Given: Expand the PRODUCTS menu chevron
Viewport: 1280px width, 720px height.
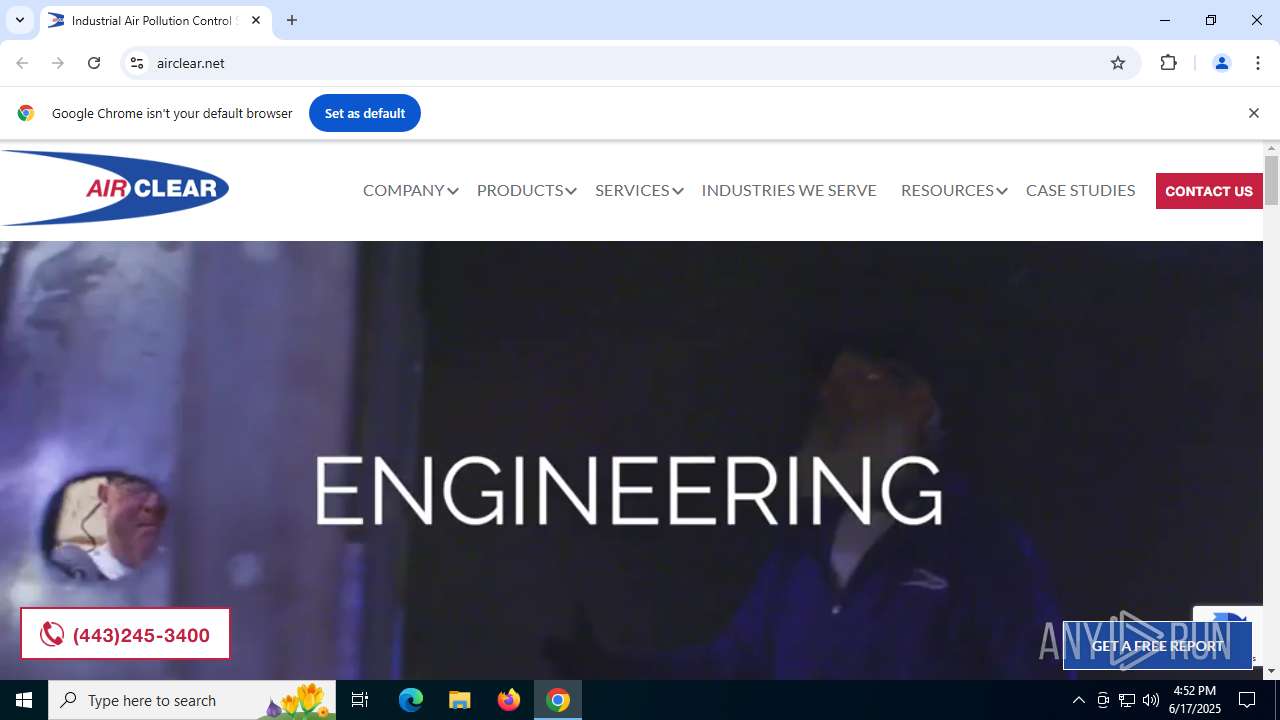Looking at the screenshot, I should [x=571, y=191].
